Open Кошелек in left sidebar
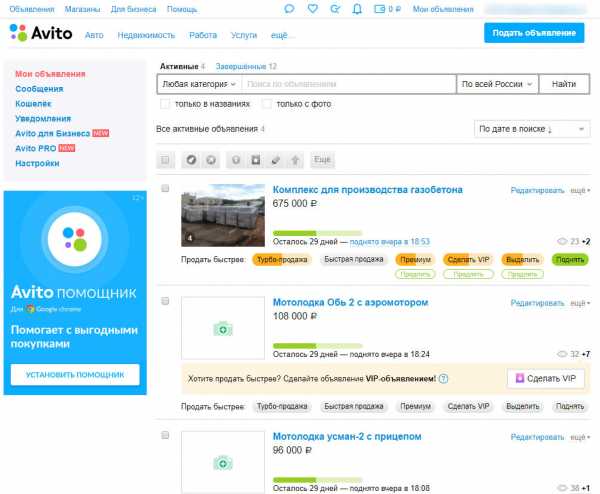Image resolution: width=600 pixels, height=494 pixels. tap(33, 104)
